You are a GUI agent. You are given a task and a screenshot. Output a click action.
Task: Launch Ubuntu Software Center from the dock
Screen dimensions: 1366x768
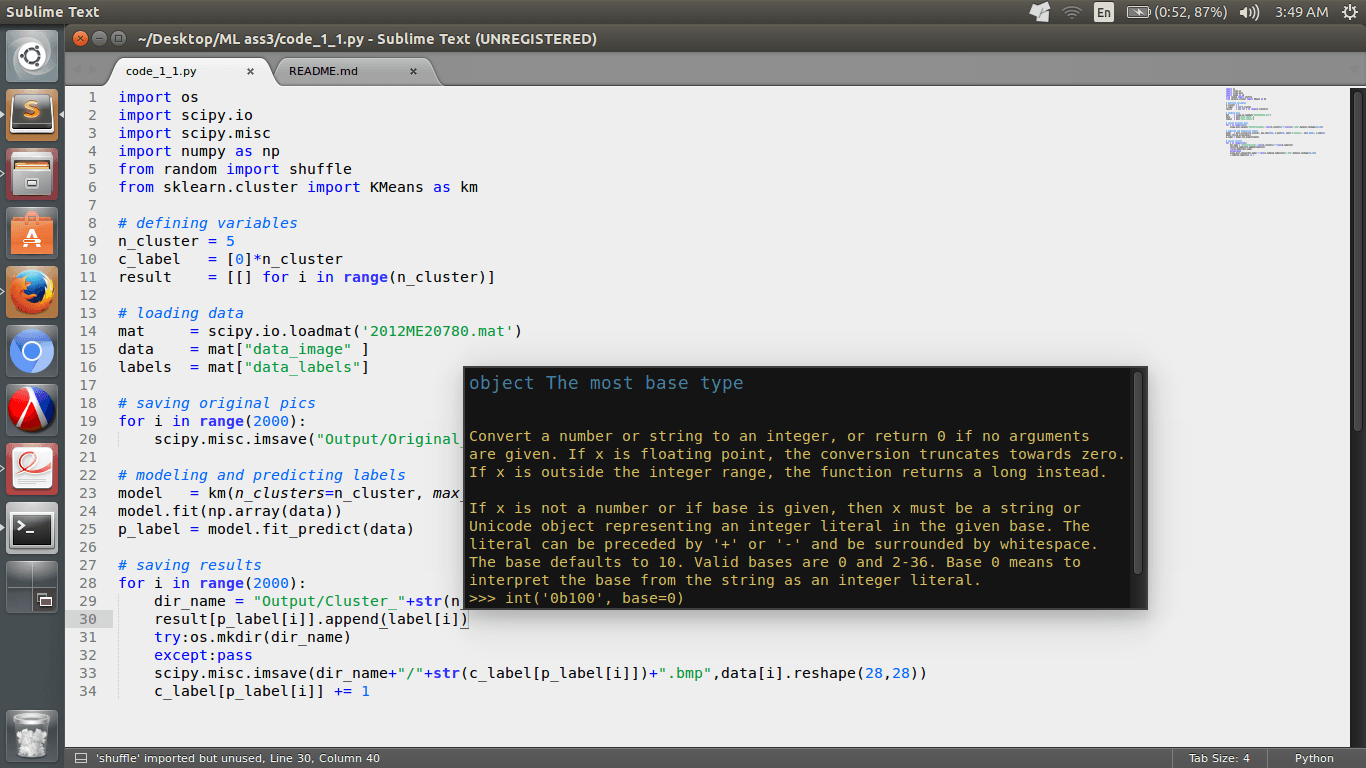click(x=32, y=233)
